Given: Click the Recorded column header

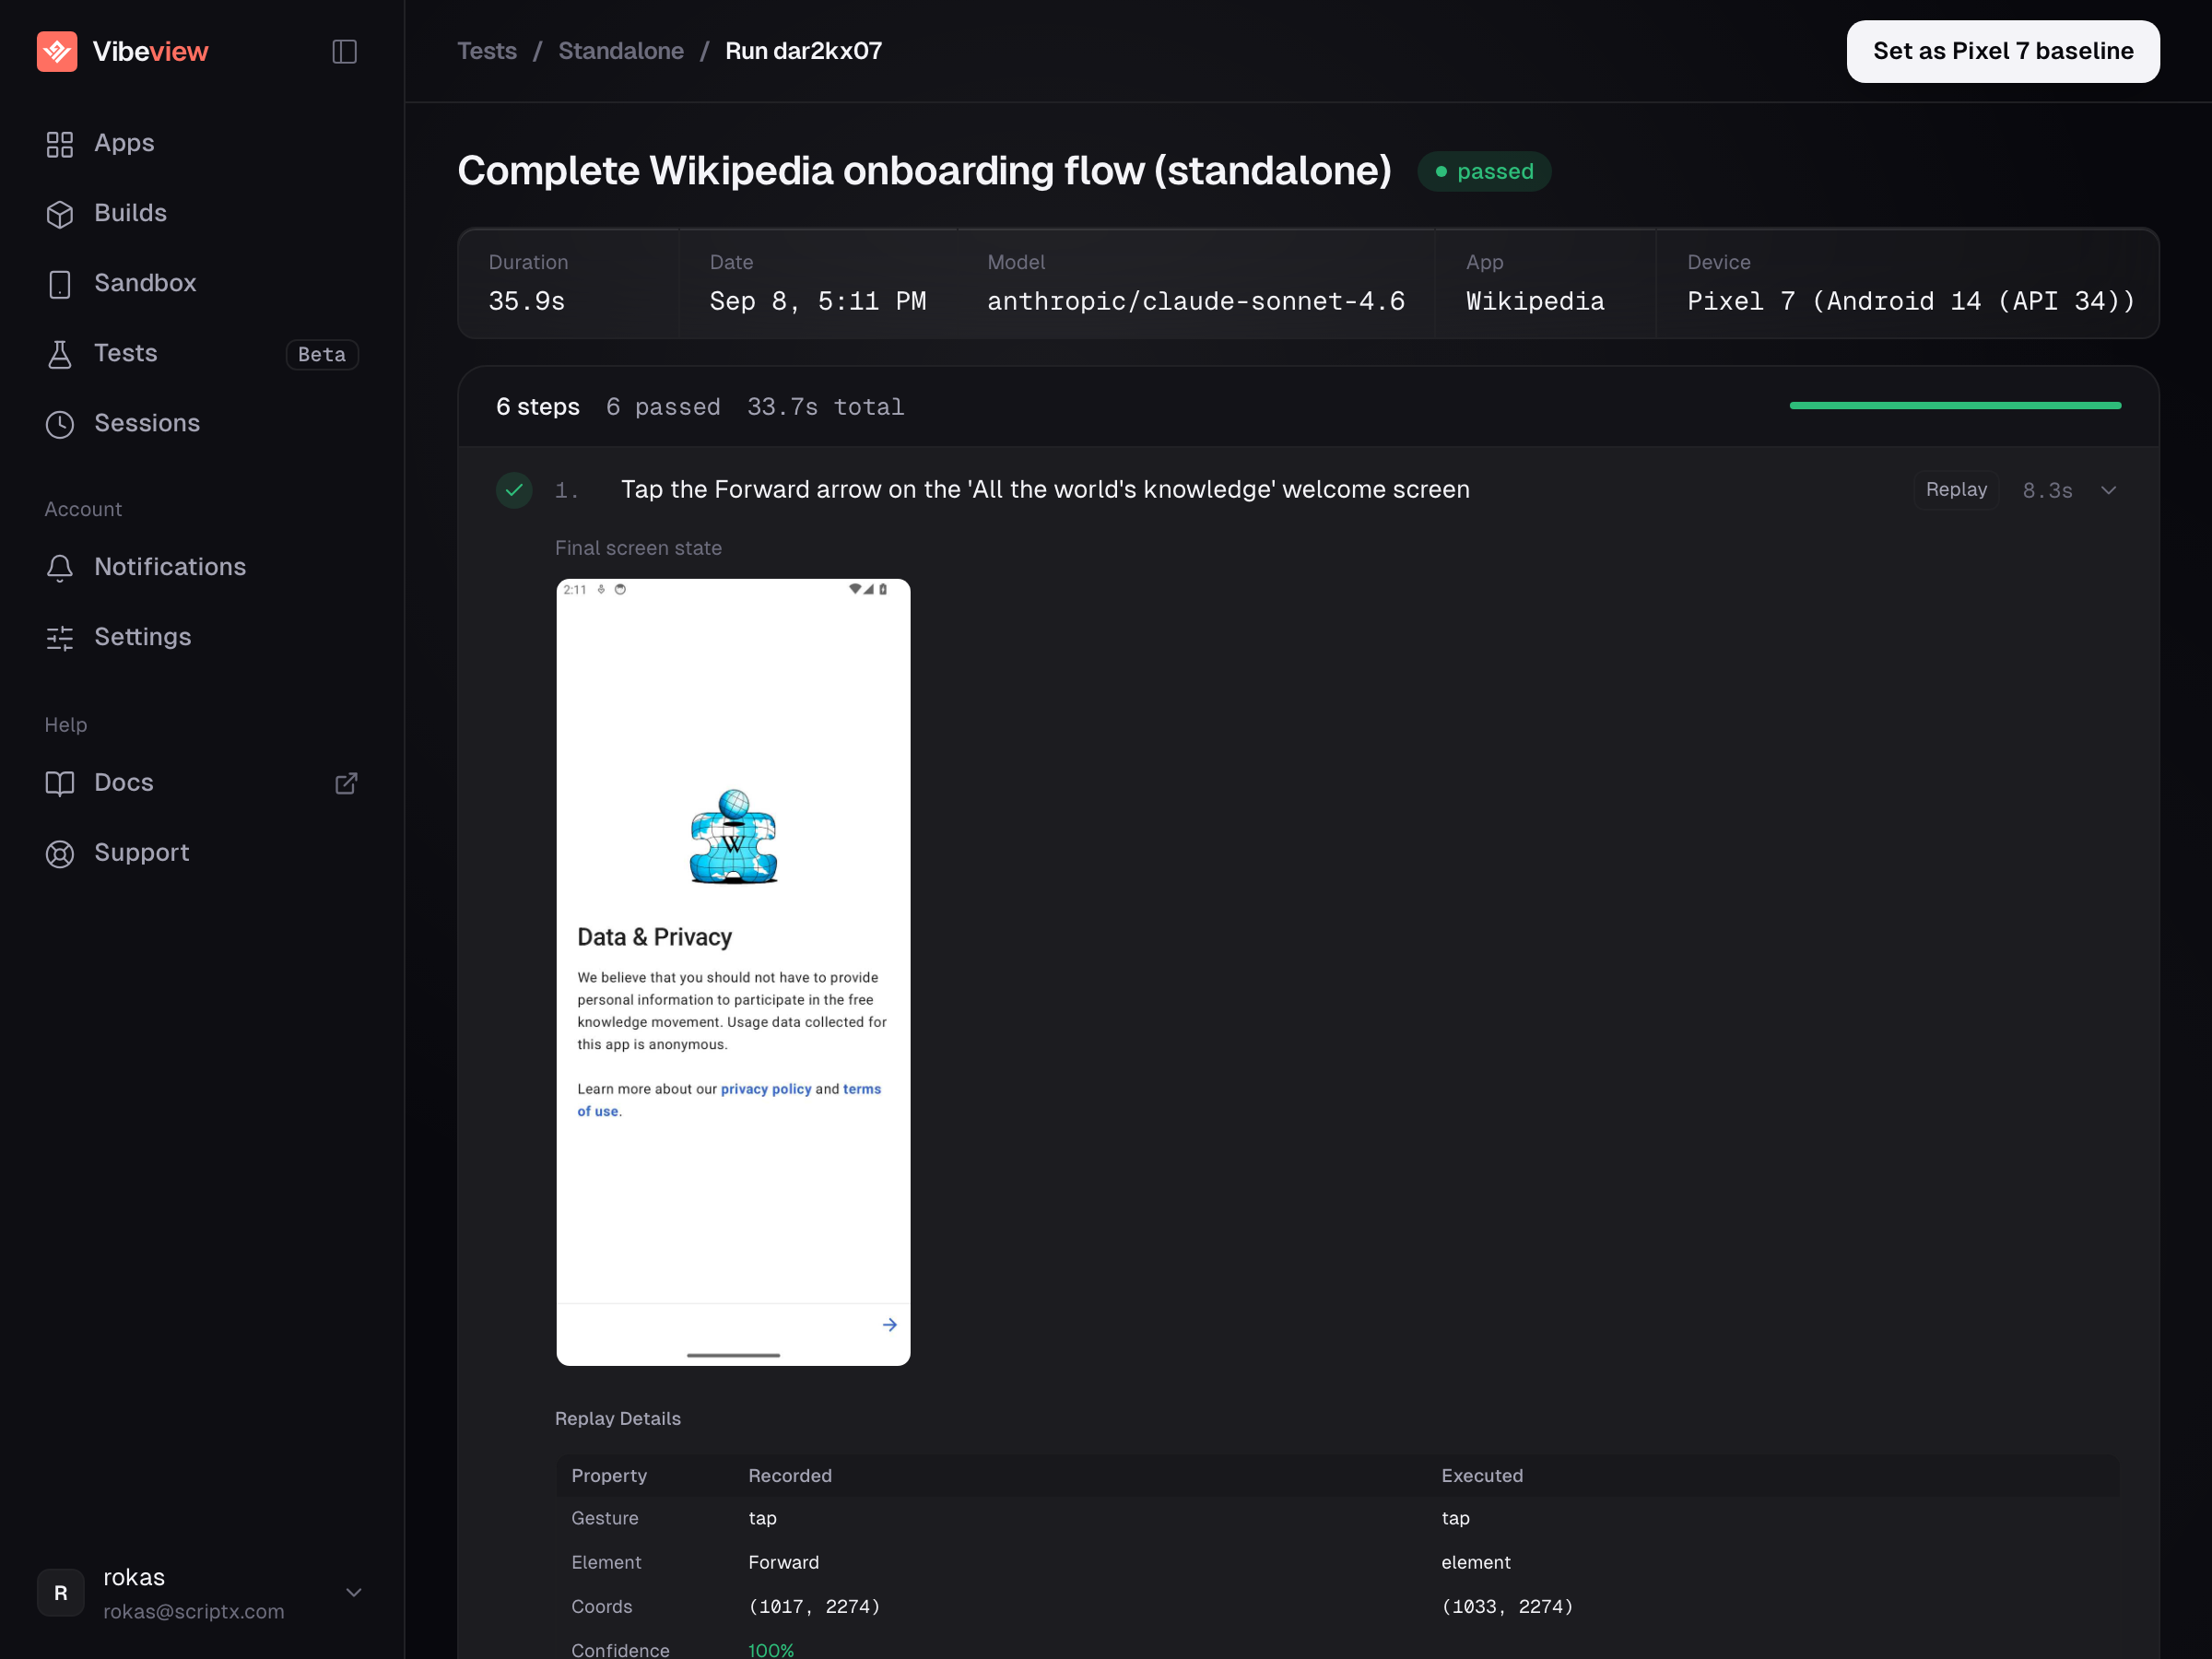Looking at the screenshot, I should (790, 1476).
